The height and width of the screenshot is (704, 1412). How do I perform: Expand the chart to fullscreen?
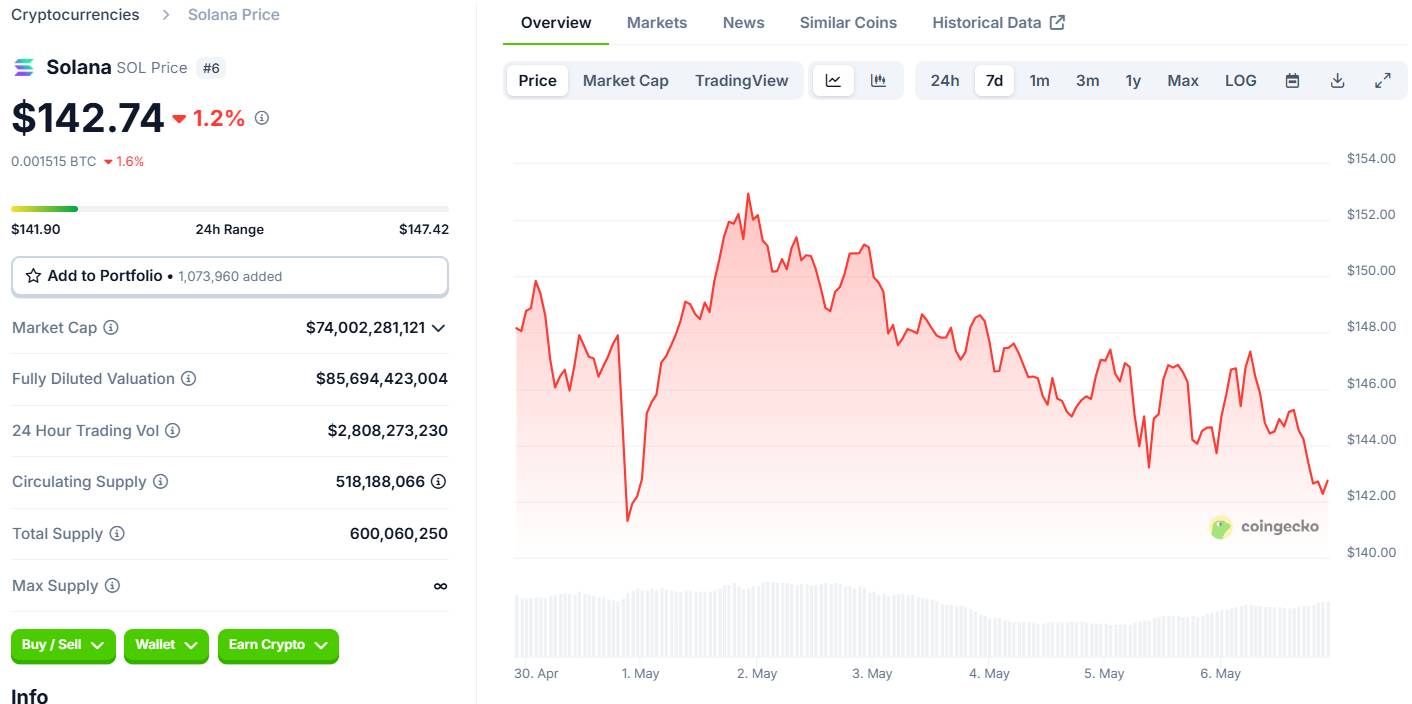[x=1383, y=81]
